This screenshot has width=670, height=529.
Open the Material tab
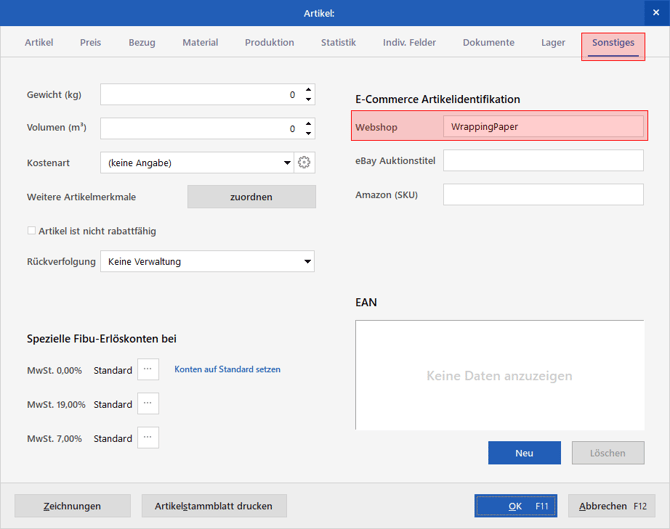click(200, 42)
